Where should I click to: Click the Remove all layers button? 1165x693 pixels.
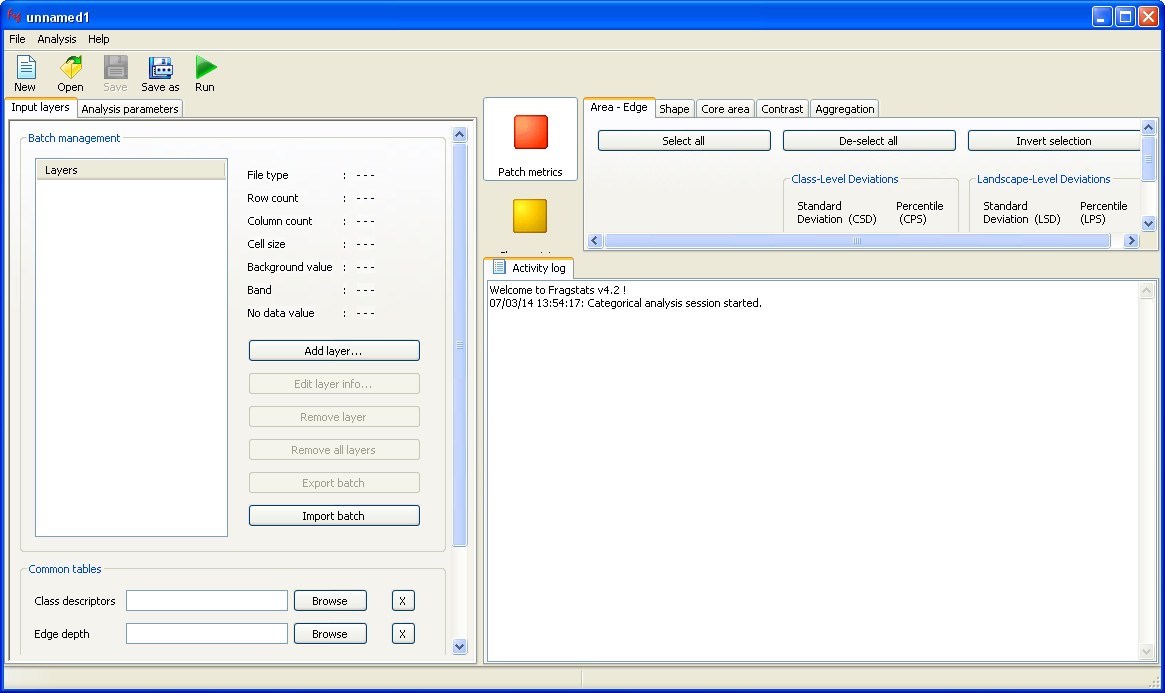(334, 450)
